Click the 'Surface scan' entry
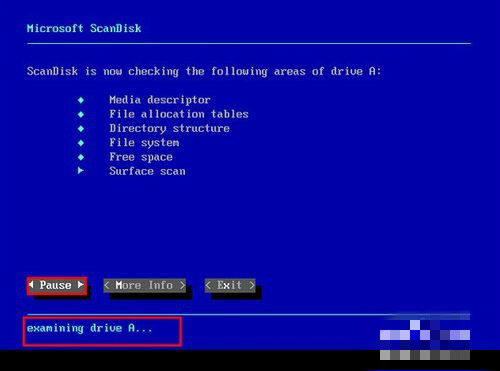This screenshot has width=500, height=371. coord(147,171)
